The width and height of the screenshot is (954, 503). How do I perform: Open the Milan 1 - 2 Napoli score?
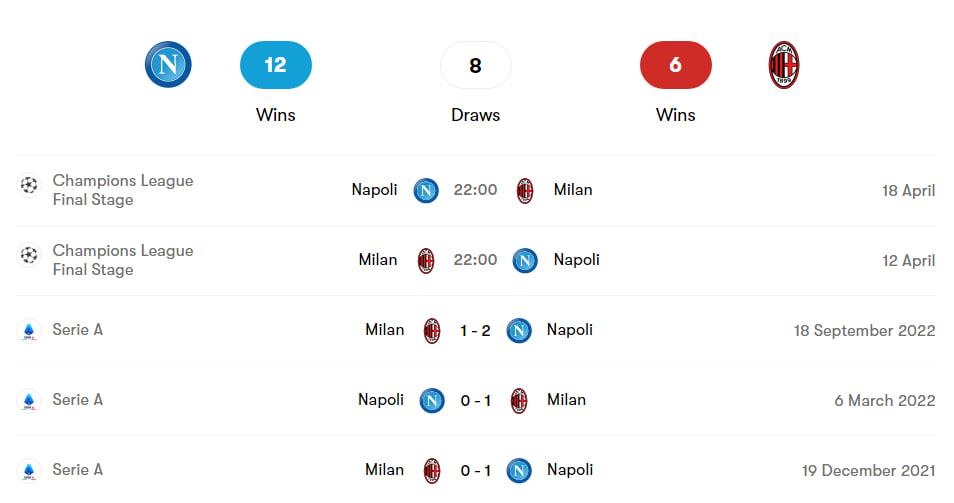475,330
